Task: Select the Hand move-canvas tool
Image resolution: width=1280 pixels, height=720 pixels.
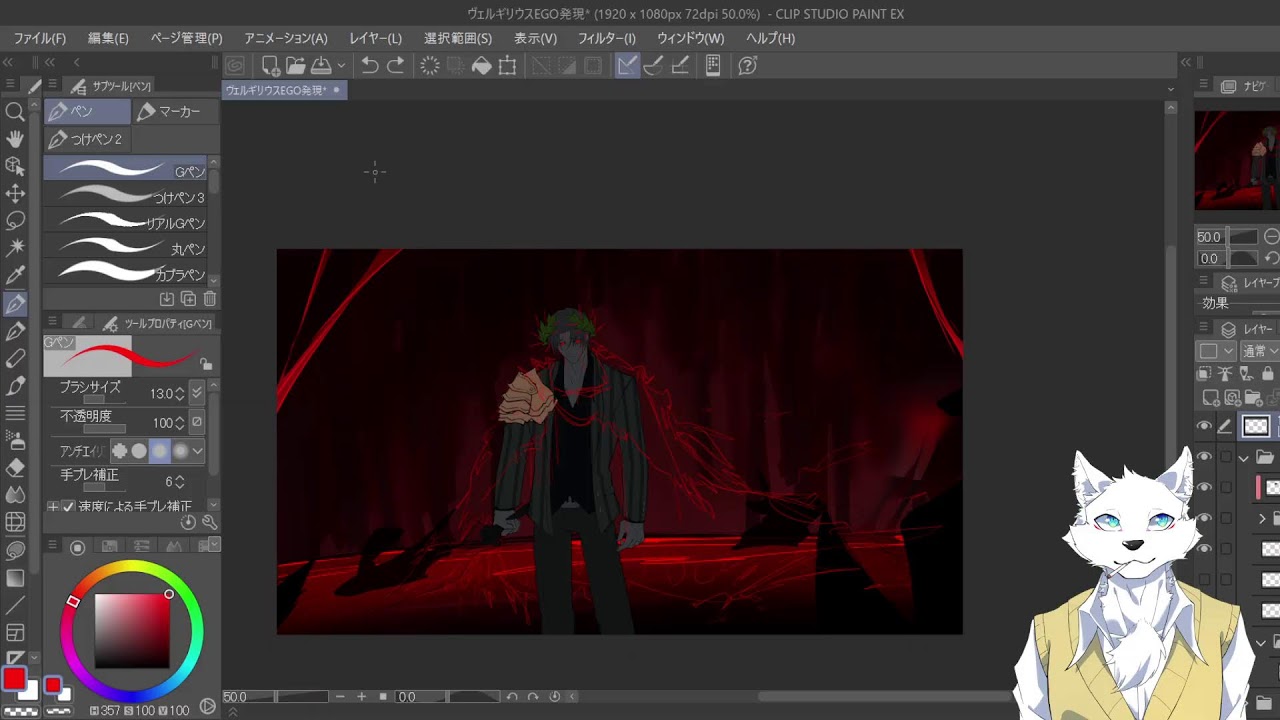Action: coord(15,139)
